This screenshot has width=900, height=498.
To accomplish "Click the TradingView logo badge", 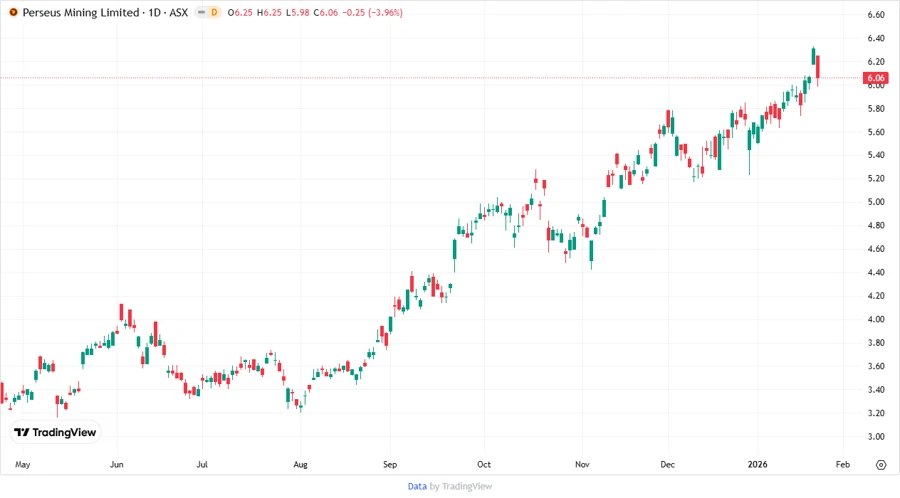I will click(x=56, y=433).
